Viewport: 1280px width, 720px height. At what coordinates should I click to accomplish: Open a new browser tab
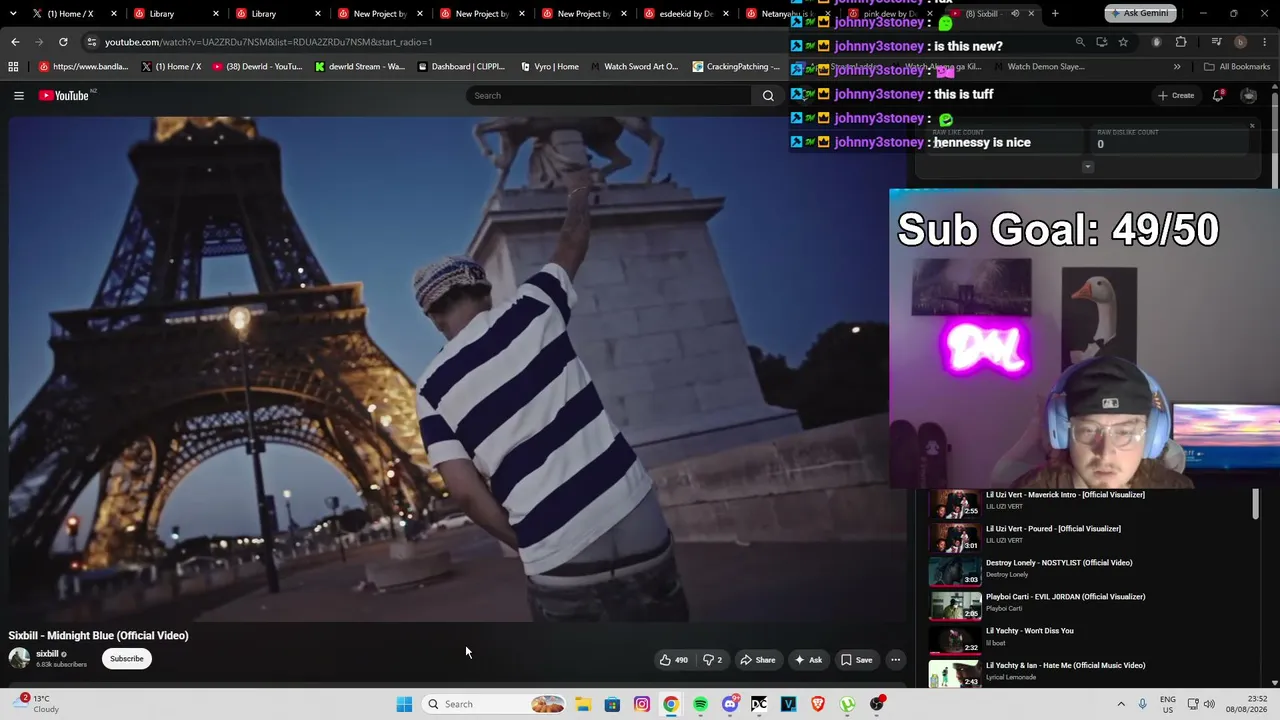click(1055, 14)
